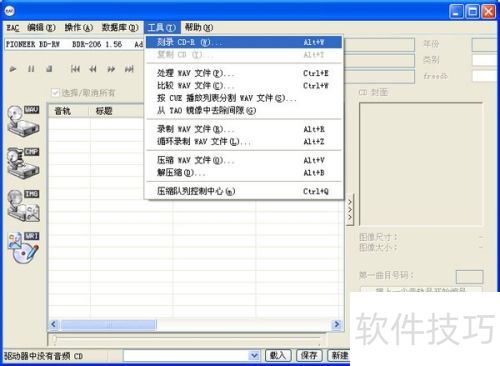Click the WRI write CD icon
500x366 pixels.
coord(23,248)
